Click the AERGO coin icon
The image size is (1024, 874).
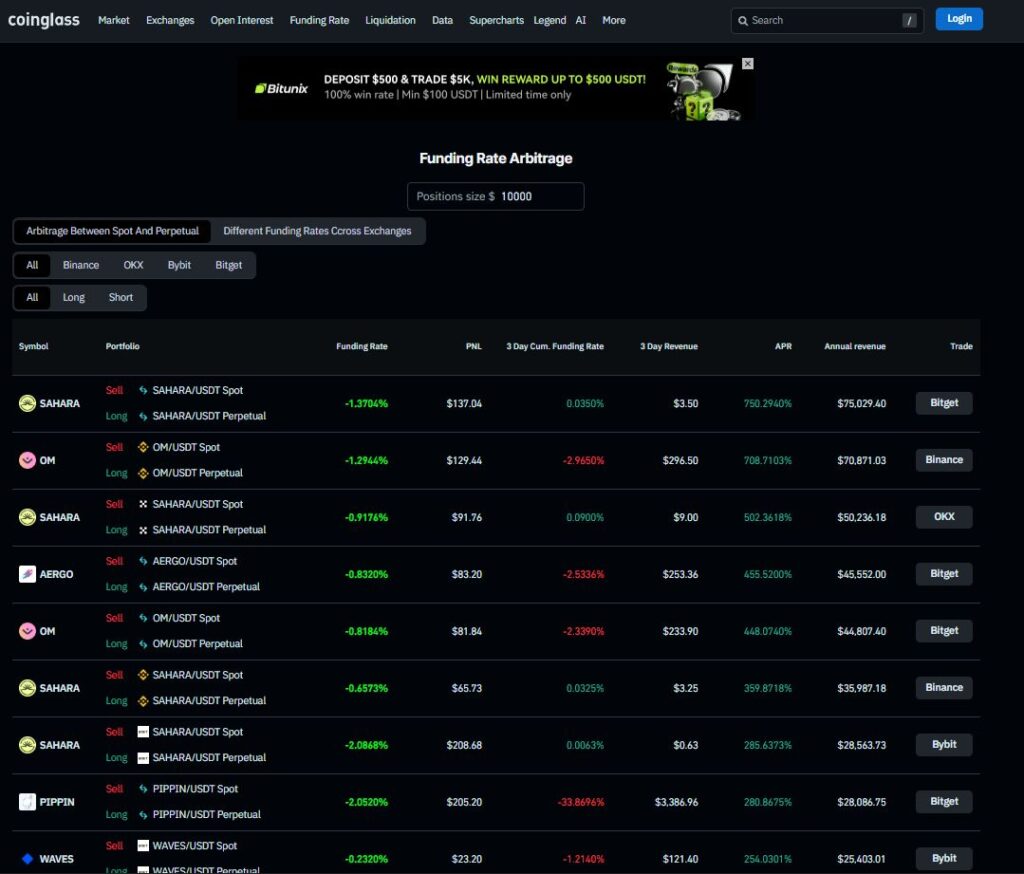[27, 574]
